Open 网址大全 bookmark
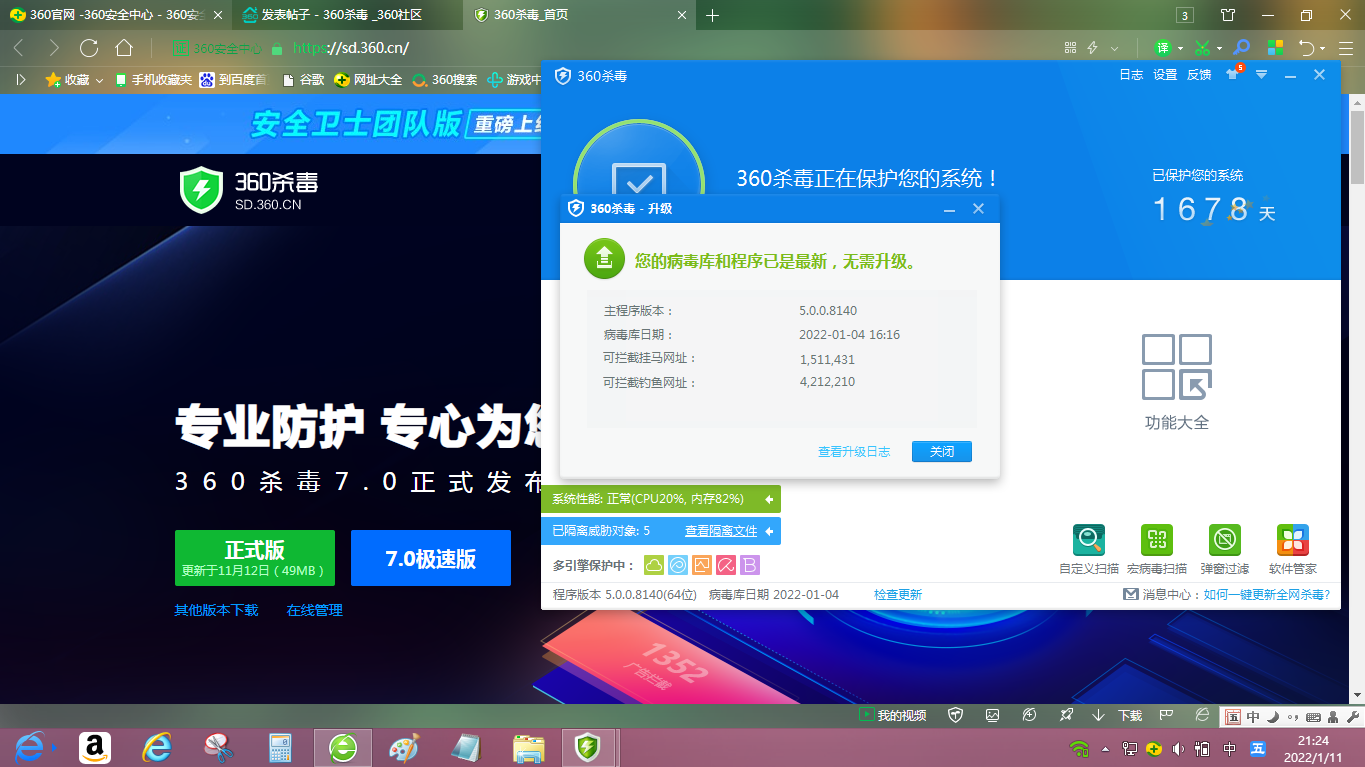The height and width of the screenshot is (767, 1365). [x=369, y=80]
